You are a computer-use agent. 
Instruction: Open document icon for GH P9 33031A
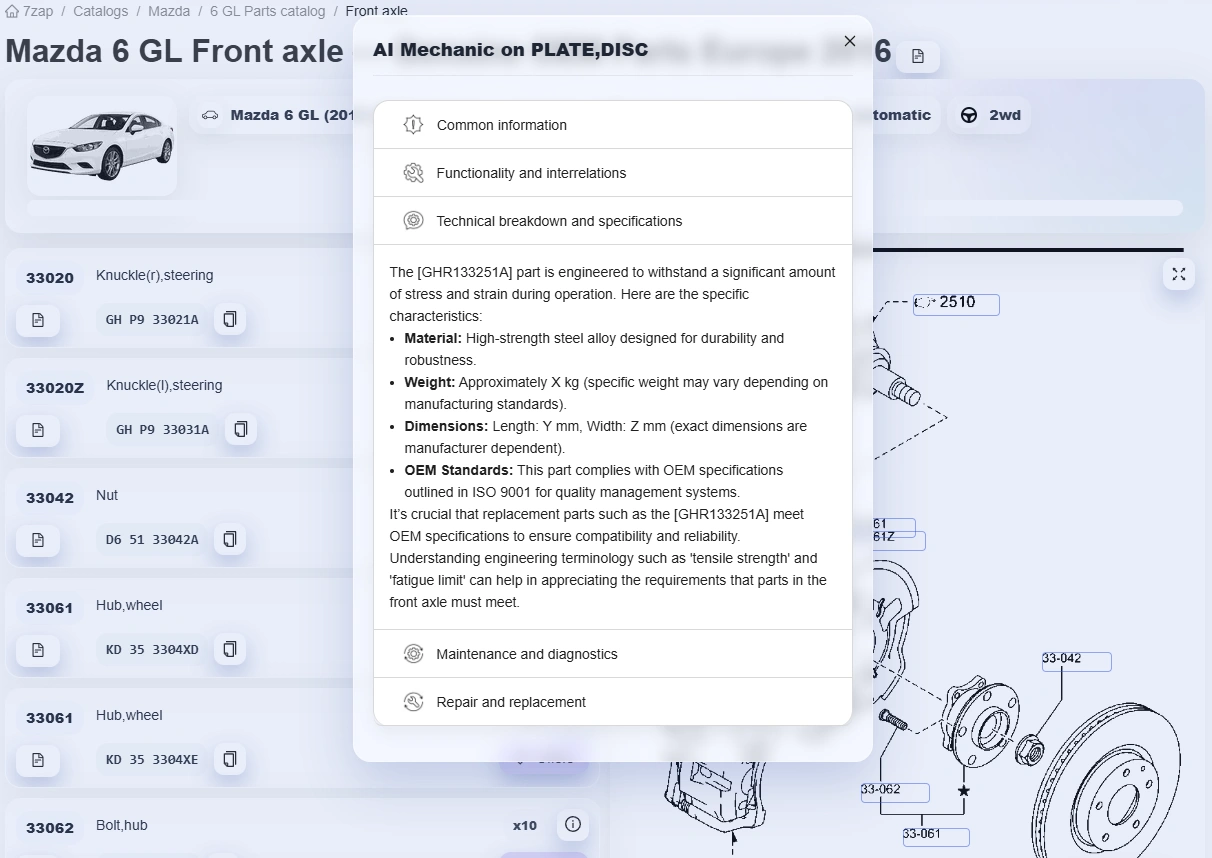click(38, 430)
